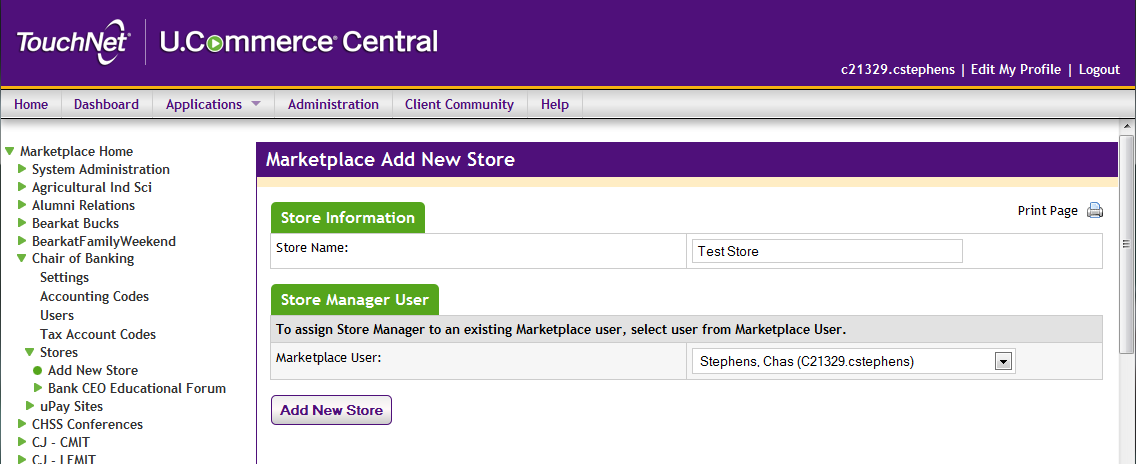Expand the CHSS Conferences arrow
1136x464 pixels.
[x=22, y=424]
